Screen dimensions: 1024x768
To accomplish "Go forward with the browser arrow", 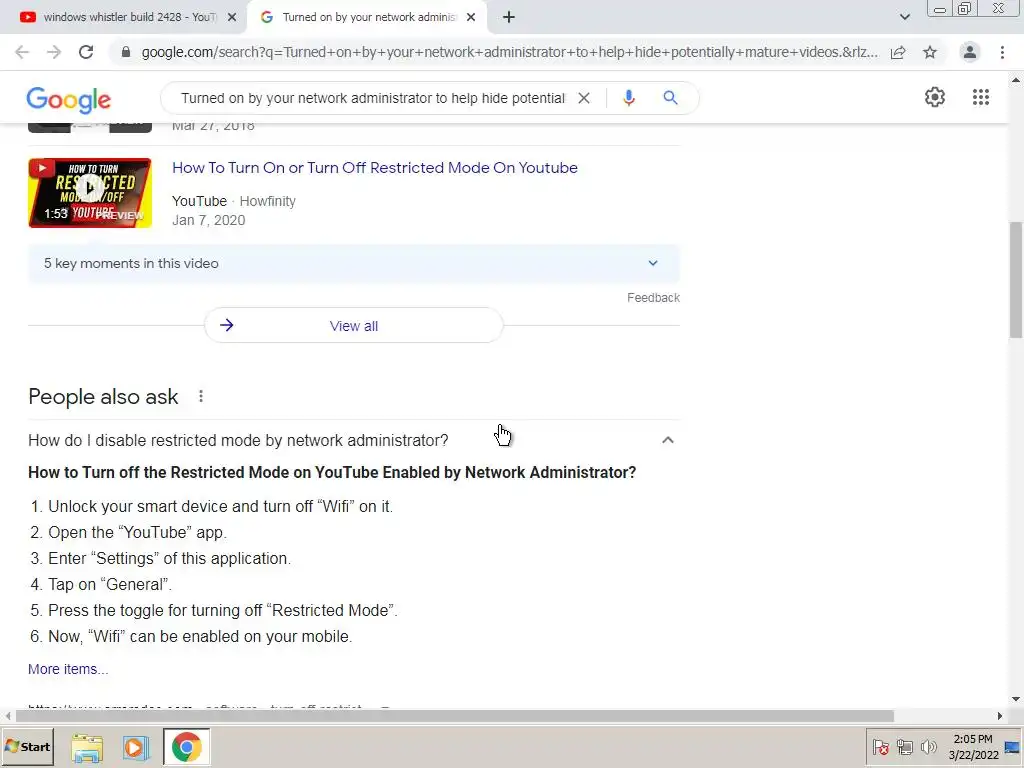I will coord(54,52).
